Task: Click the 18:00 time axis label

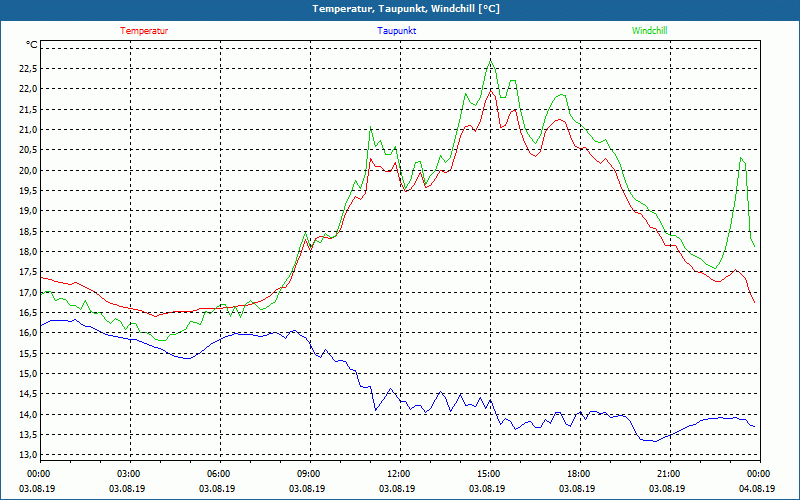Action: click(581, 474)
